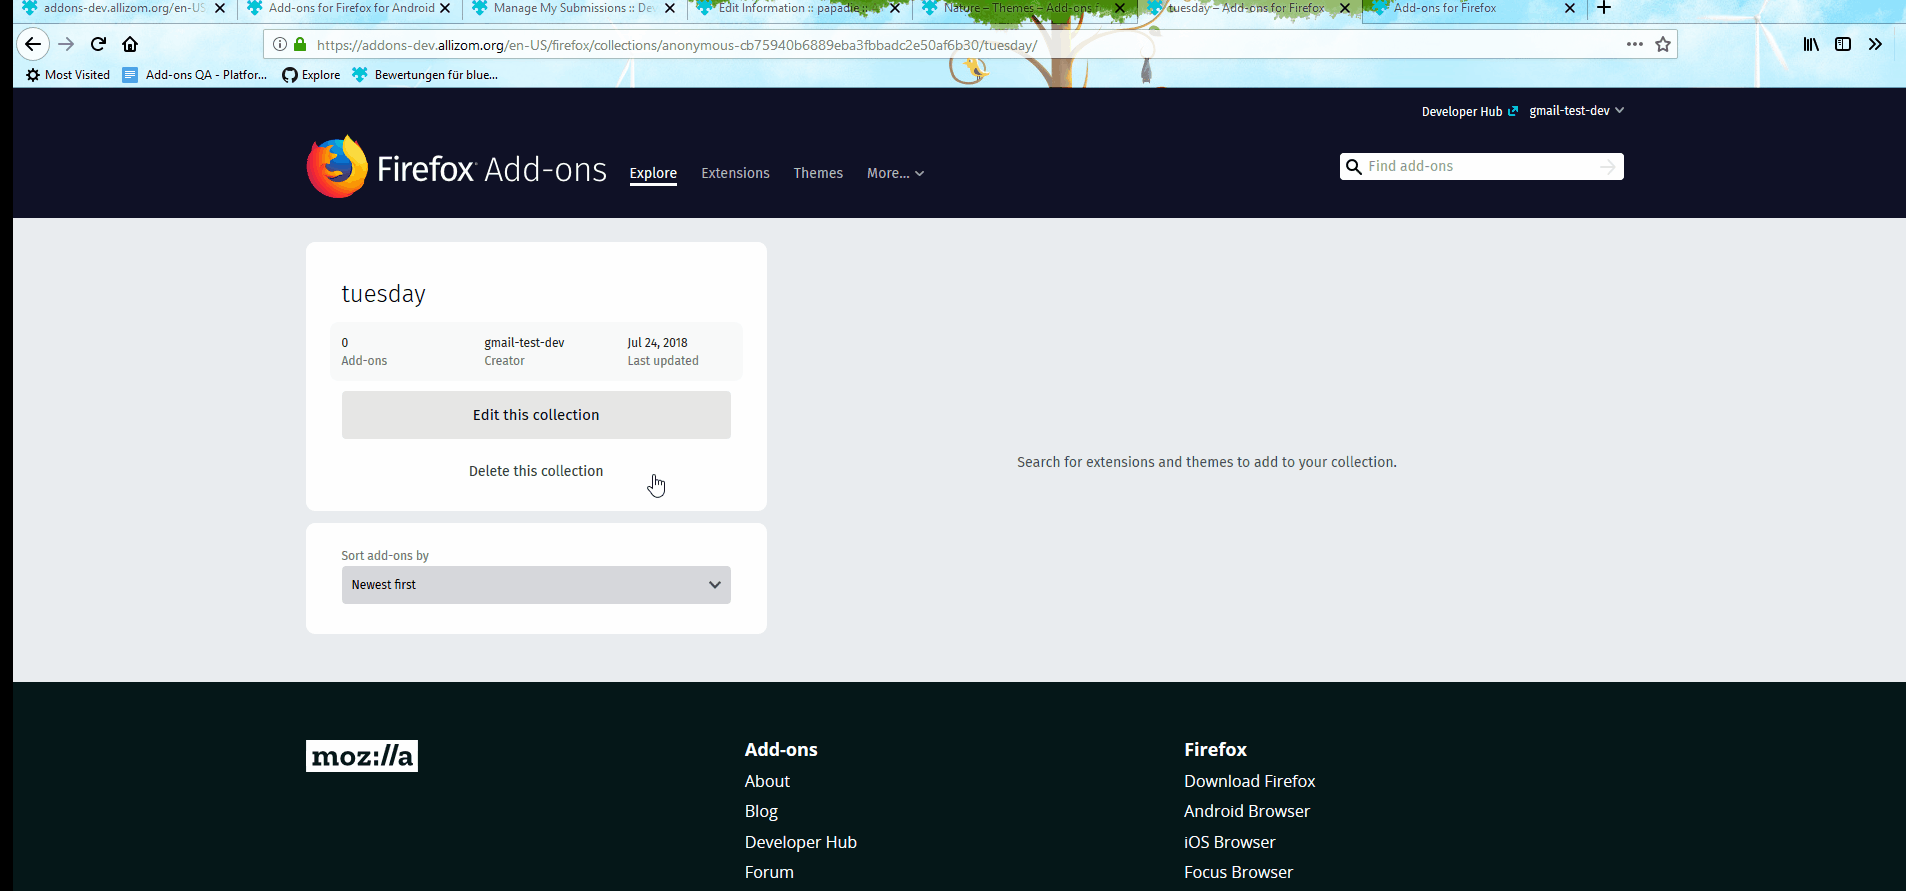Viewport: 1906px width, 891px height.
Task: Click the green padlock security icon
Action: click(x=300, y=44)
